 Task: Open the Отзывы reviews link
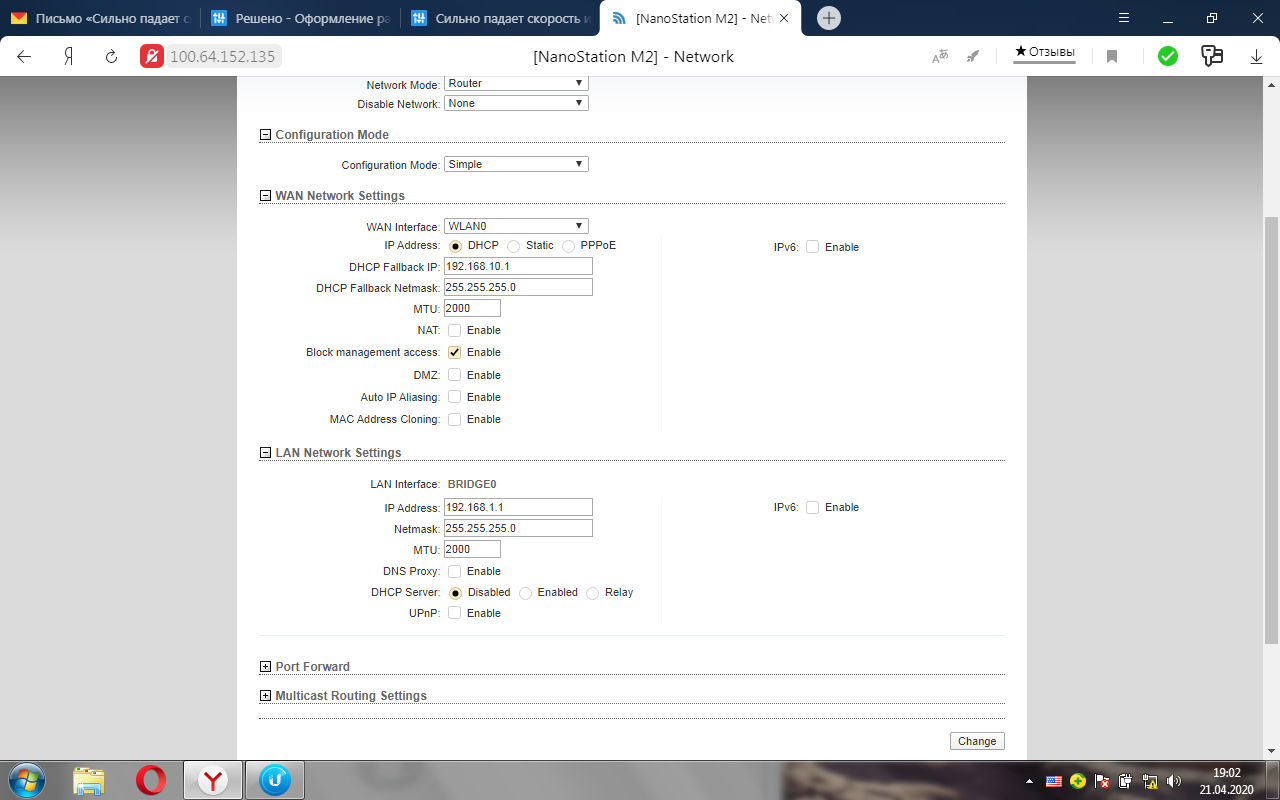1045,52
